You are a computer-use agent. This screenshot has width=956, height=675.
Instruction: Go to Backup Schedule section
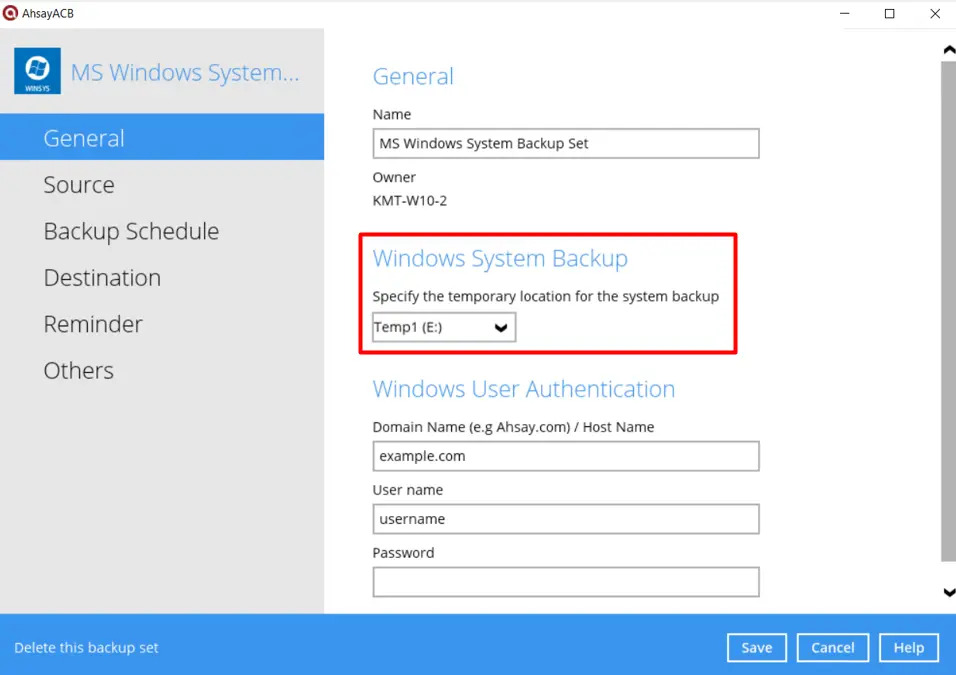[131, 231]
